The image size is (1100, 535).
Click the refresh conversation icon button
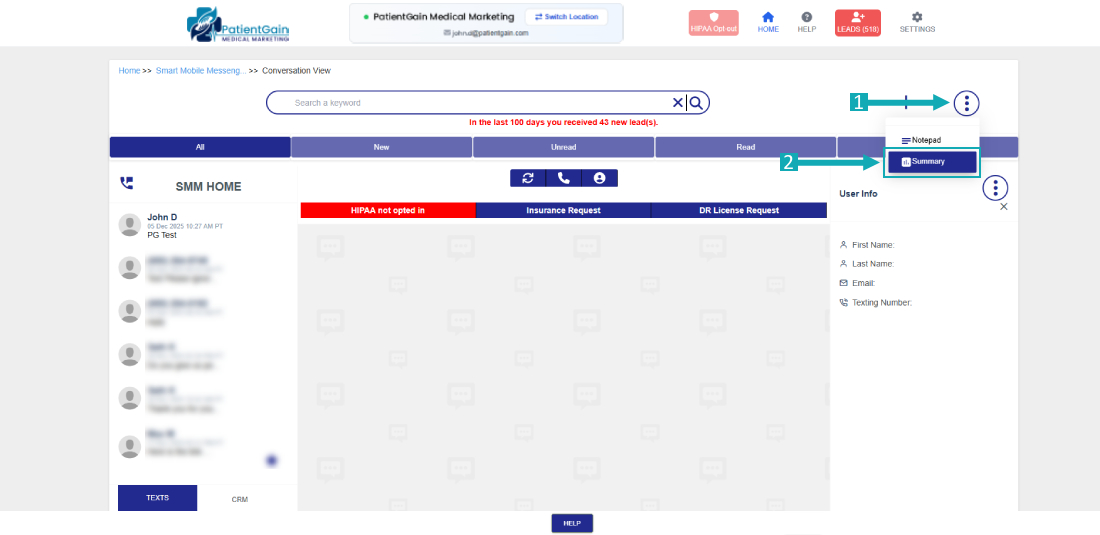pos(528,178)
